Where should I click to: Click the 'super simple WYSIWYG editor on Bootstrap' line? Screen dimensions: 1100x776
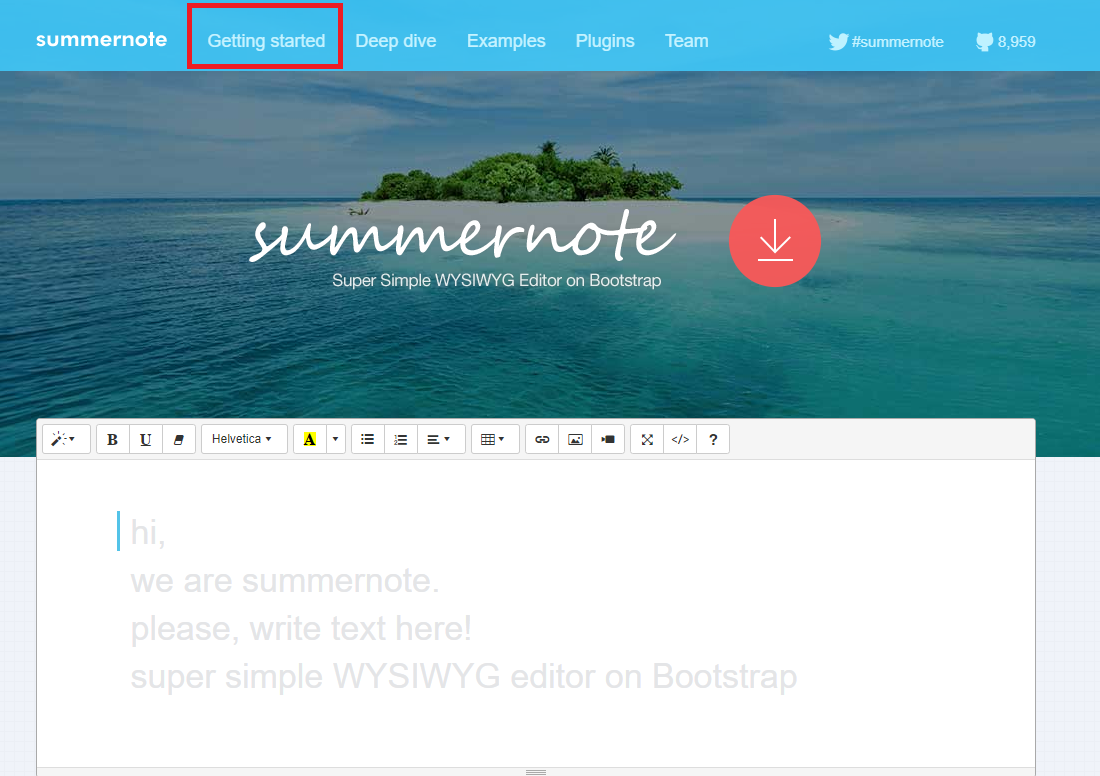464,677
